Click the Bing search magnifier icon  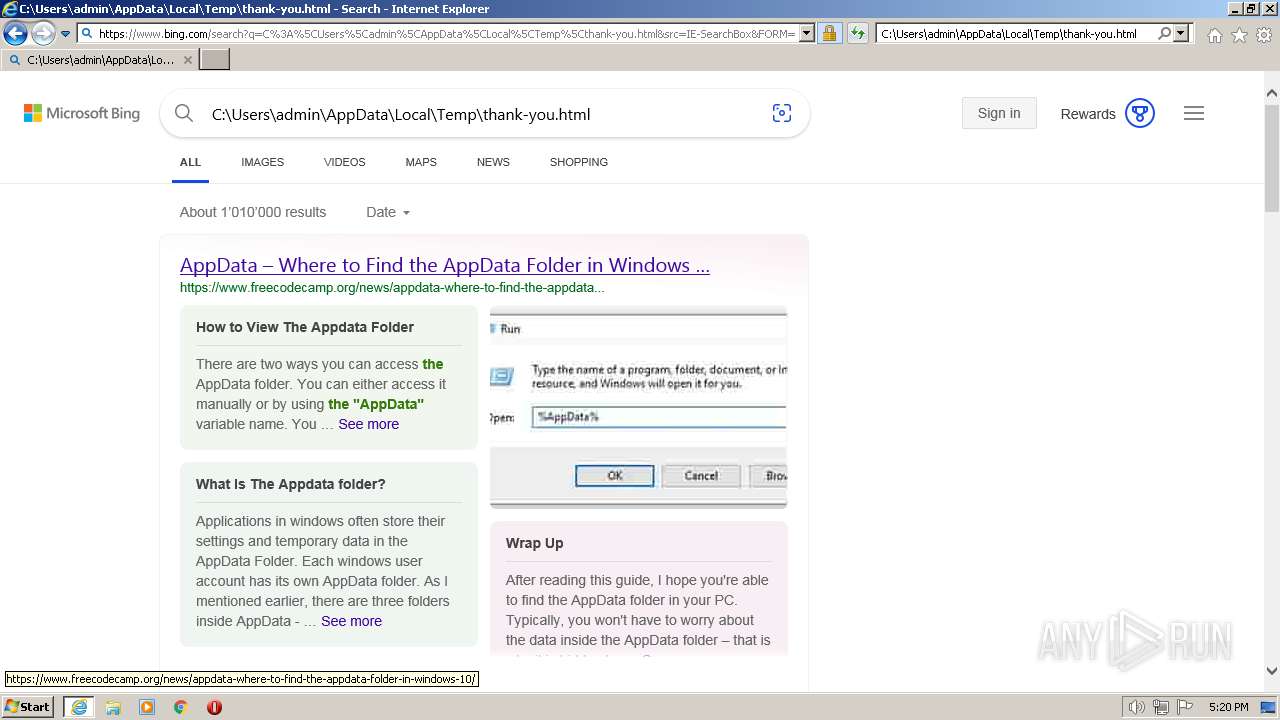pos(184,114)
